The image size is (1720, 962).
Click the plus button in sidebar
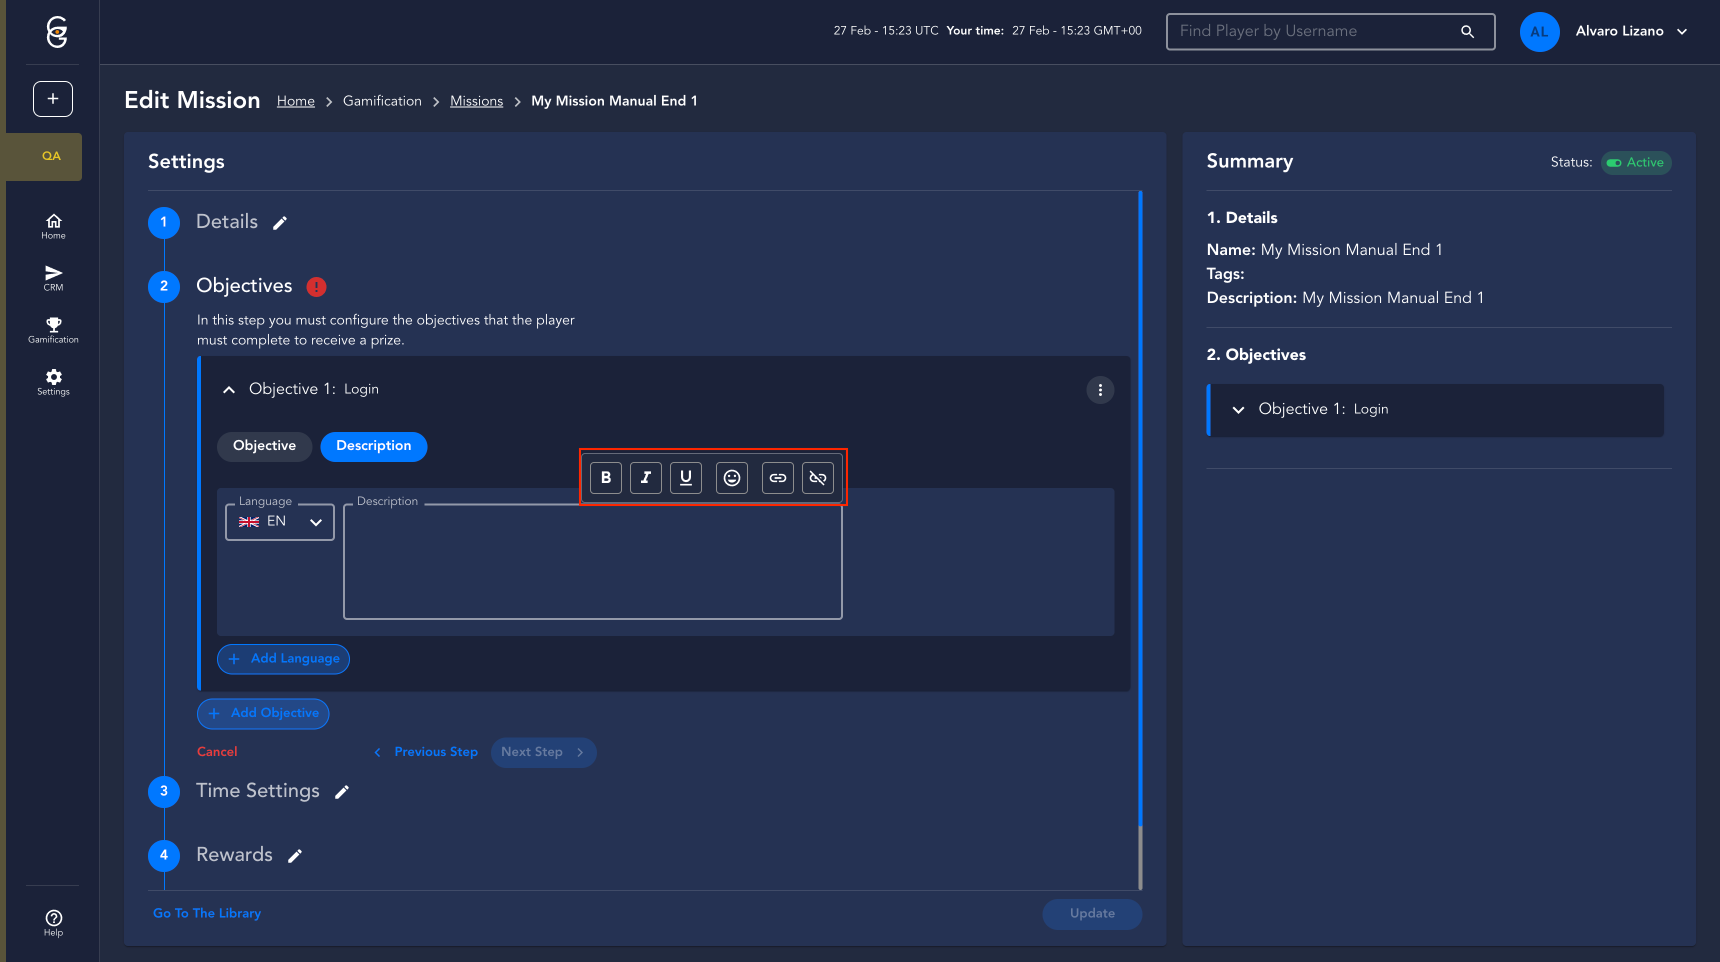coord(53,99)
